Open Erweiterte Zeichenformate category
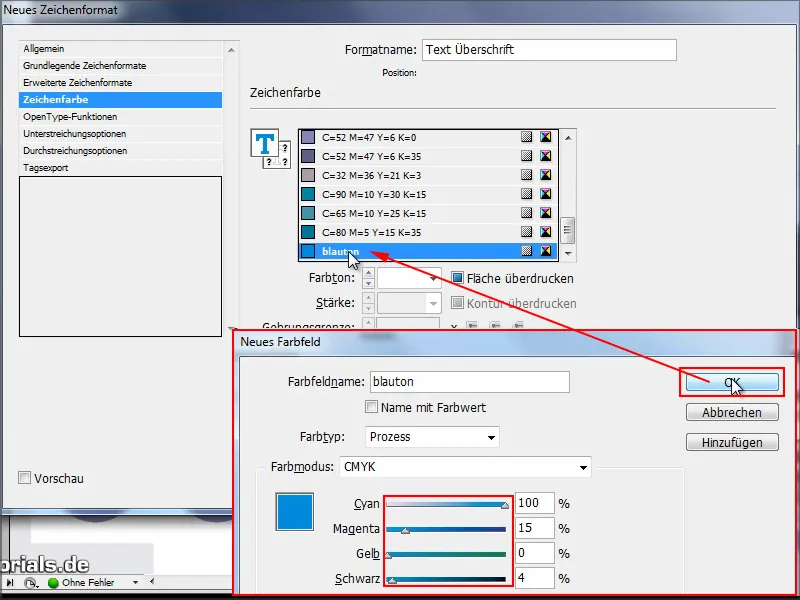This screenshot has height=600, width=800. tap(120, 83)
